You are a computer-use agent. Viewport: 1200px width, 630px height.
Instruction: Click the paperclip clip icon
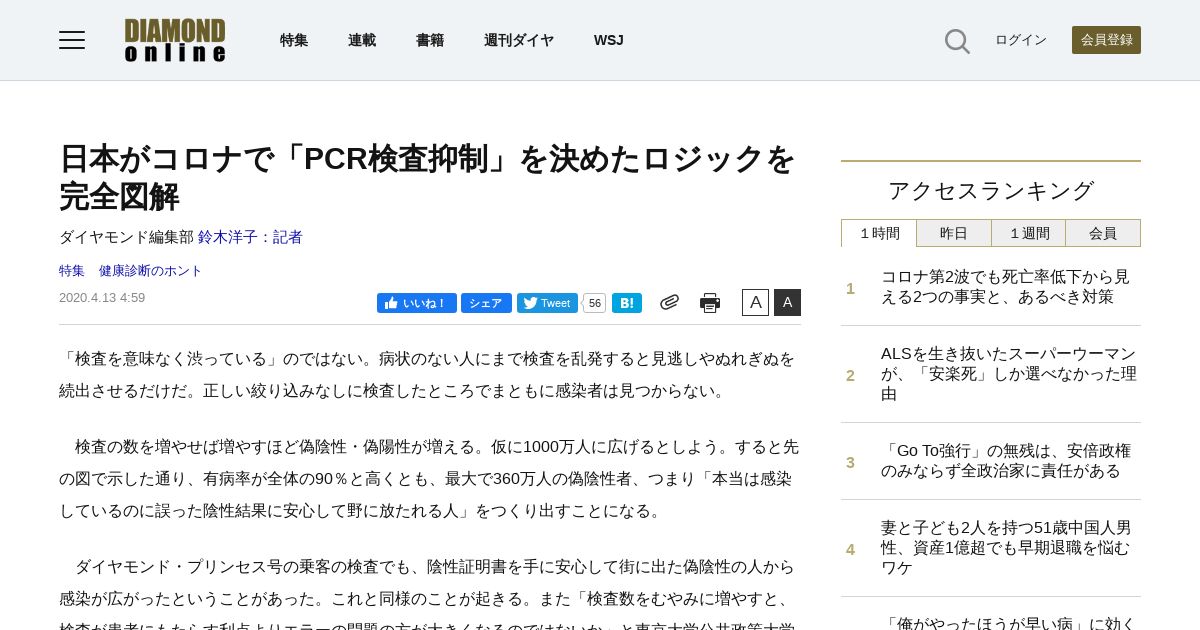pyautogui.click(x=669, y=302)
